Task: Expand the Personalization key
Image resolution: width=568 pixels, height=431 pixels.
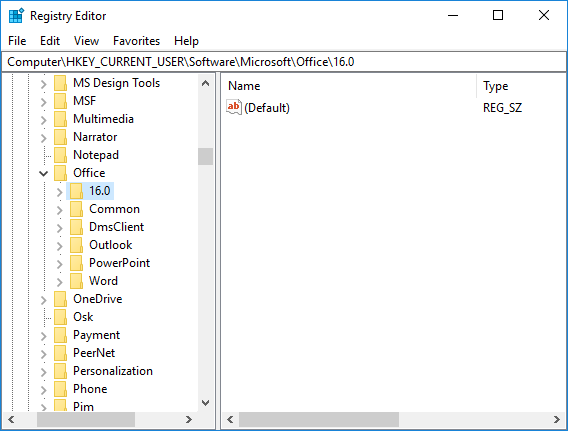Action: (43, 372)
